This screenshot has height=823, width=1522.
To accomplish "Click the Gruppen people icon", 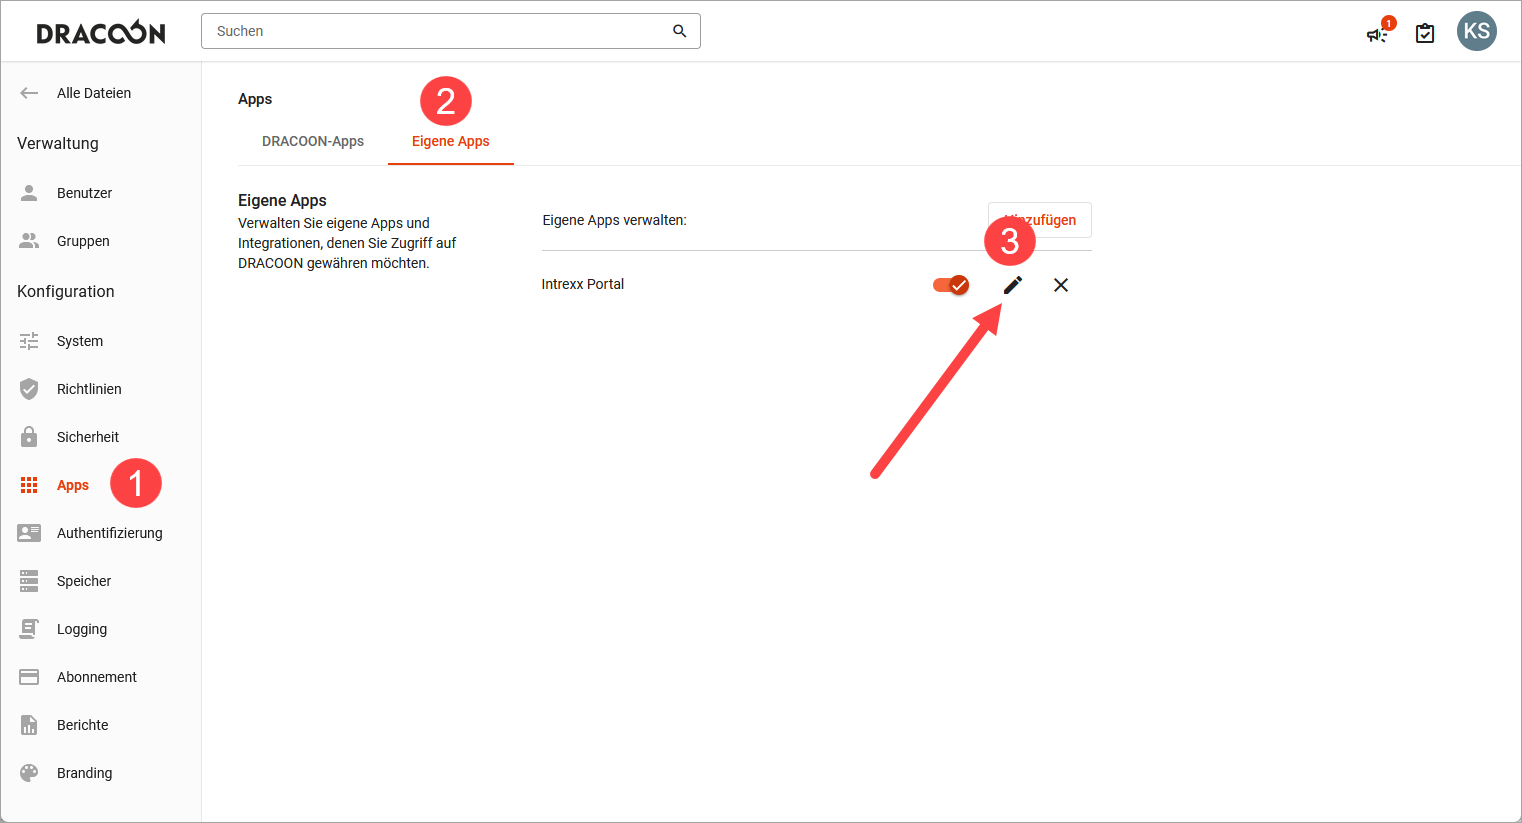I will (29, 241).
